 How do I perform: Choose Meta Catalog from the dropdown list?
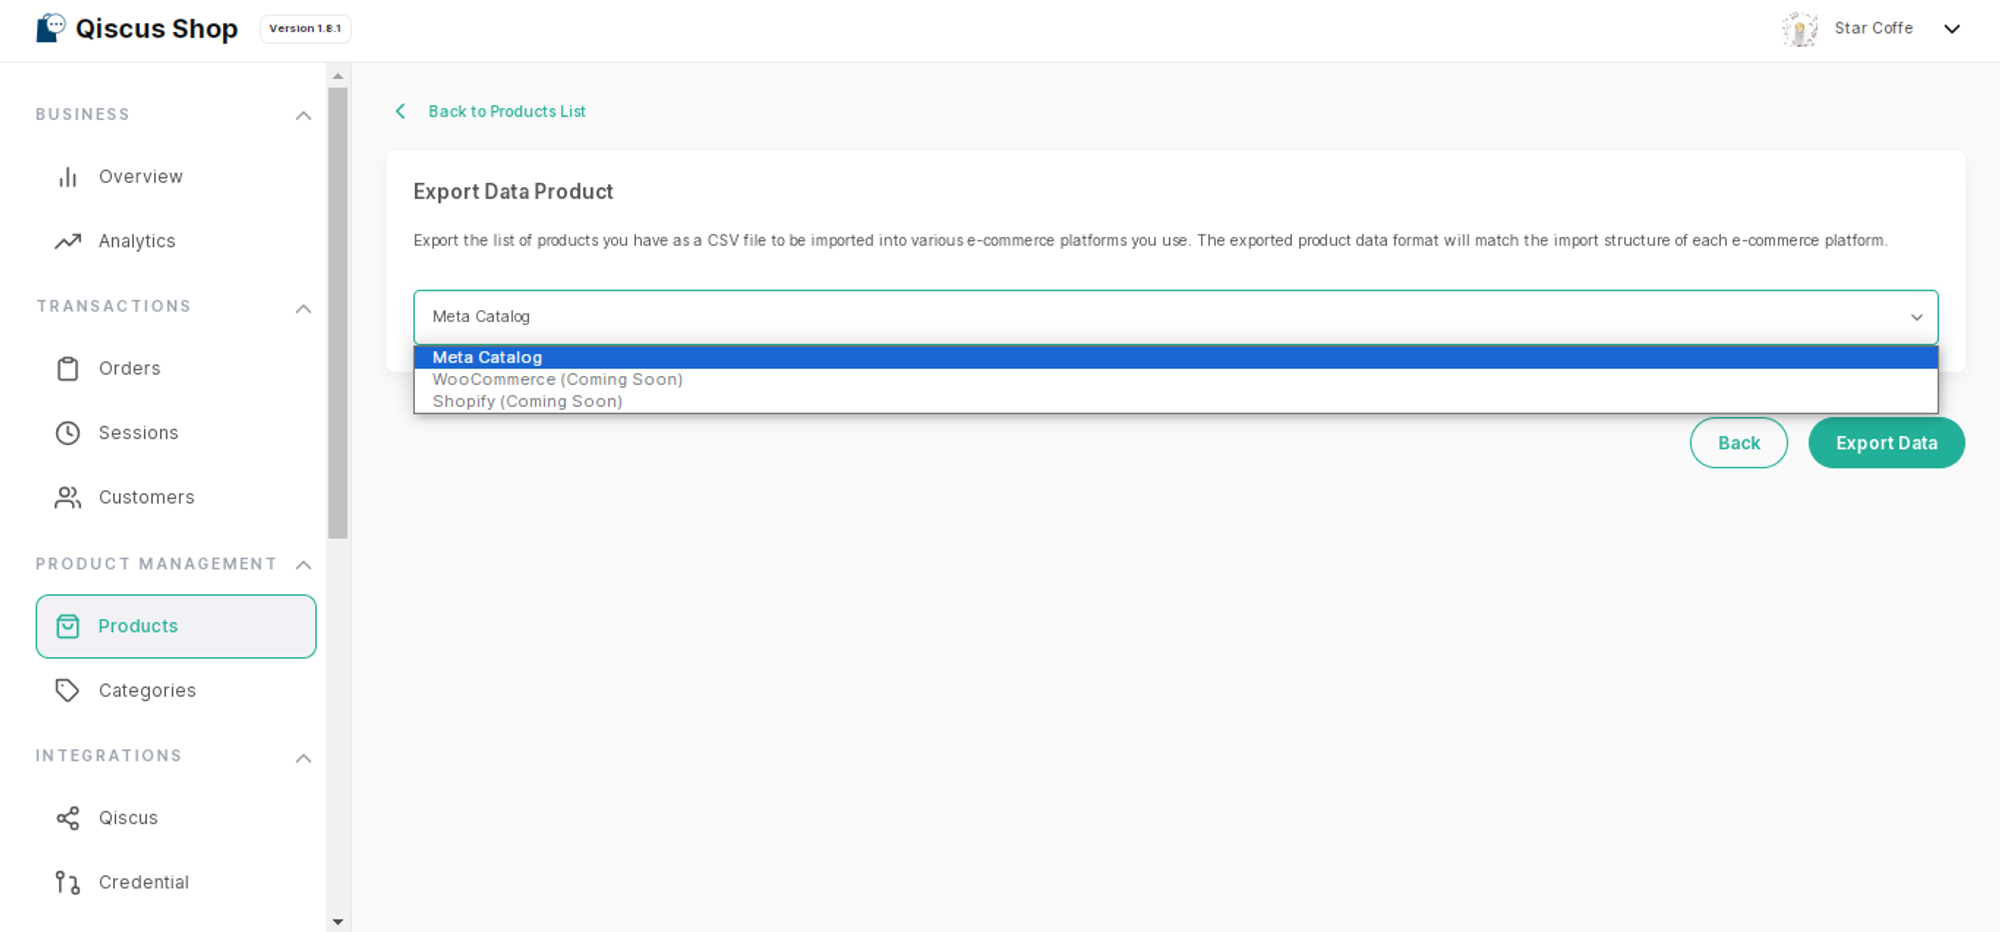(x=1175, y=357)
